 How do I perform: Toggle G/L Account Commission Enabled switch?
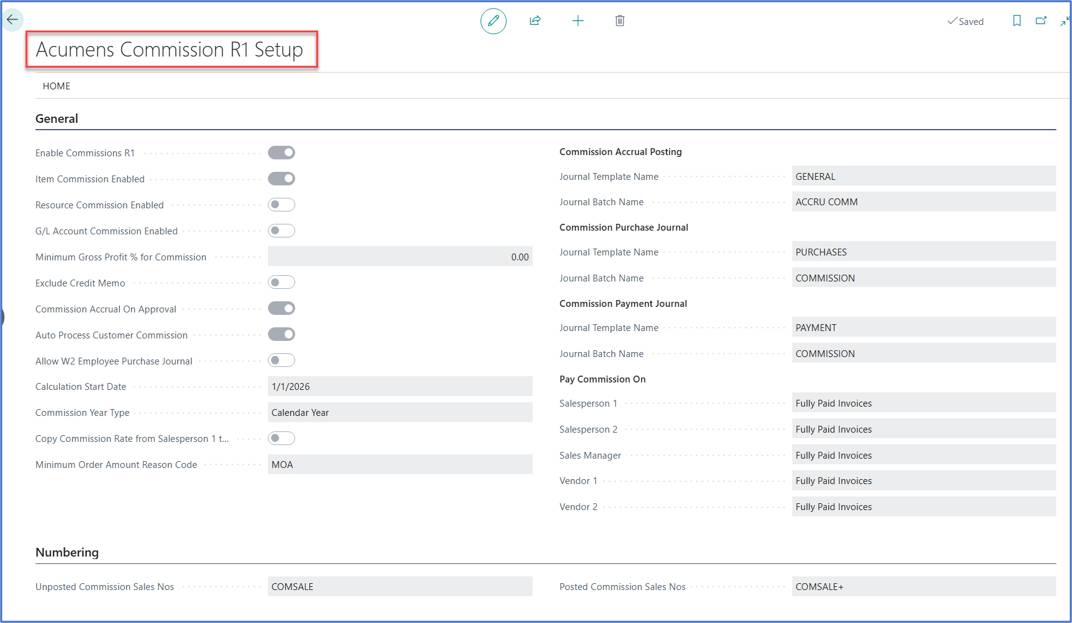point(281,230)
